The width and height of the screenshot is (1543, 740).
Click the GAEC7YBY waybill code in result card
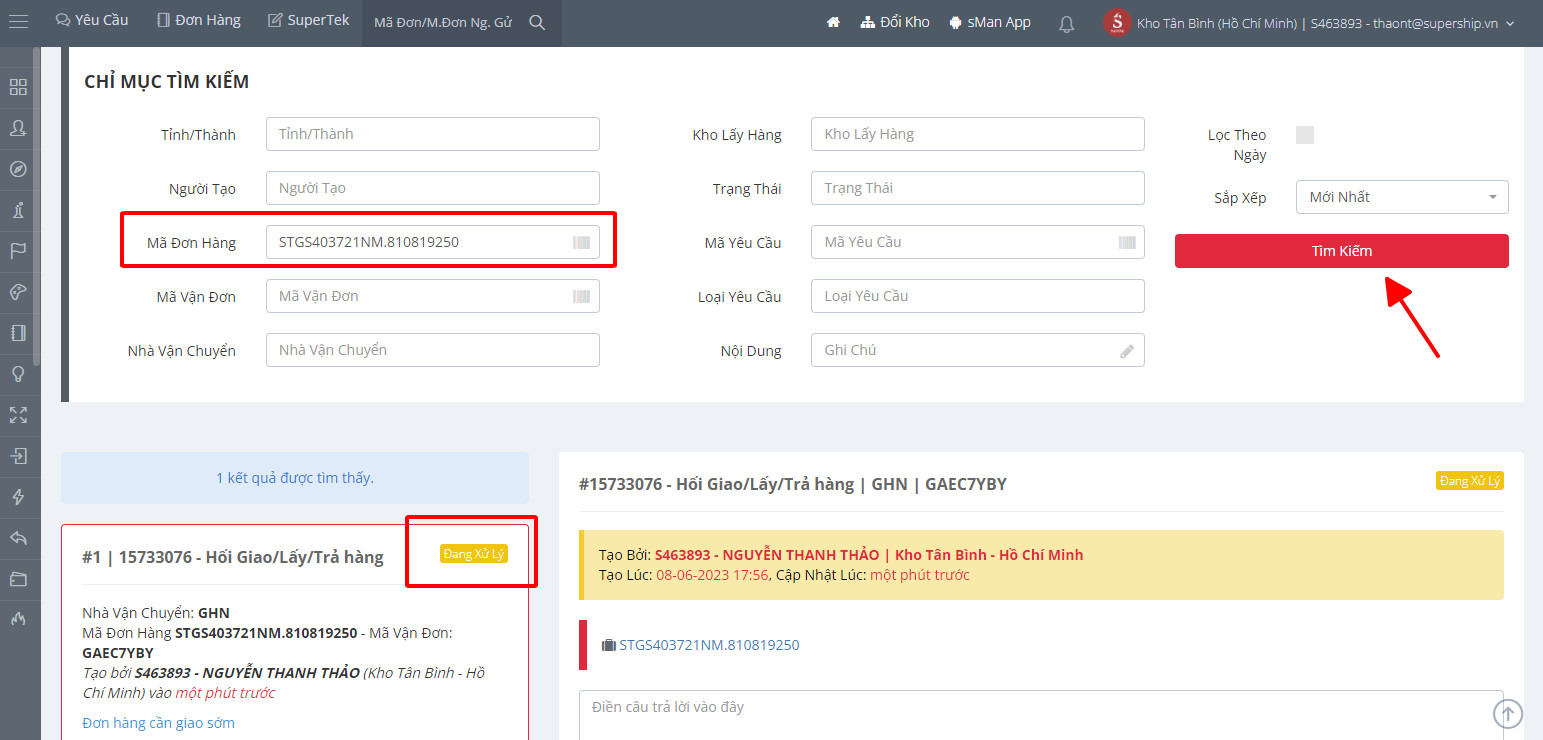118,653
